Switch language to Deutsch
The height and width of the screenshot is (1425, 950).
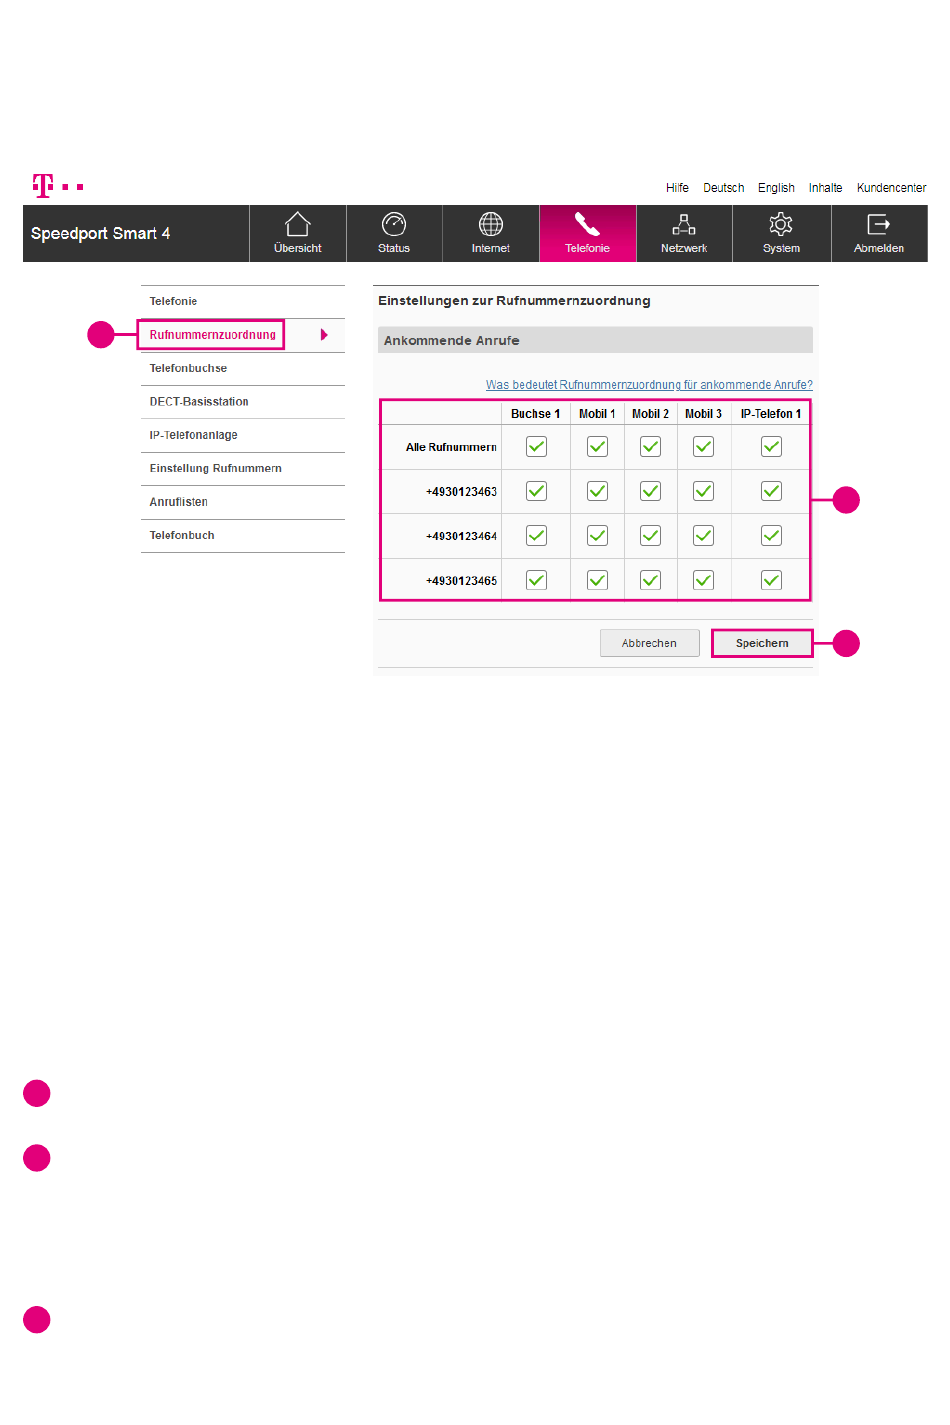[723, 188]
